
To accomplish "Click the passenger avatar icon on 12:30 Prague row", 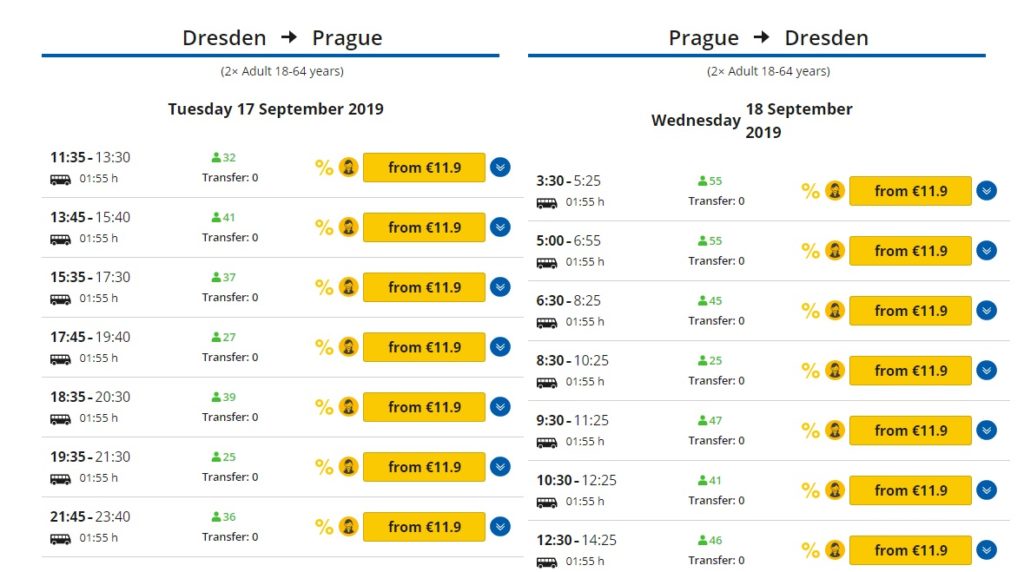I will click(x=834, y=550).
